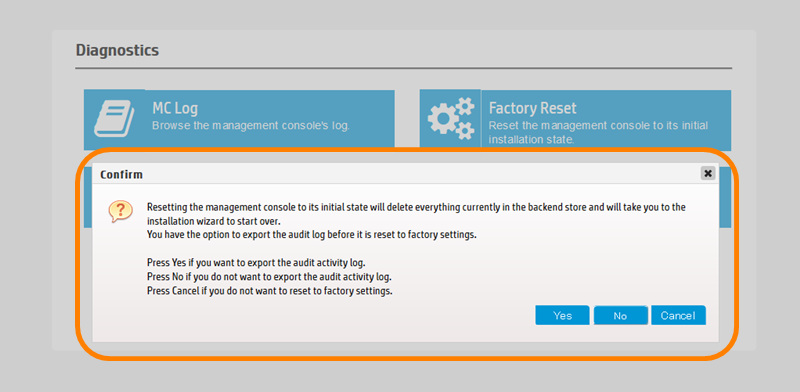Open the MC Log tile title

pyautogui.click(x=175, y=108)
